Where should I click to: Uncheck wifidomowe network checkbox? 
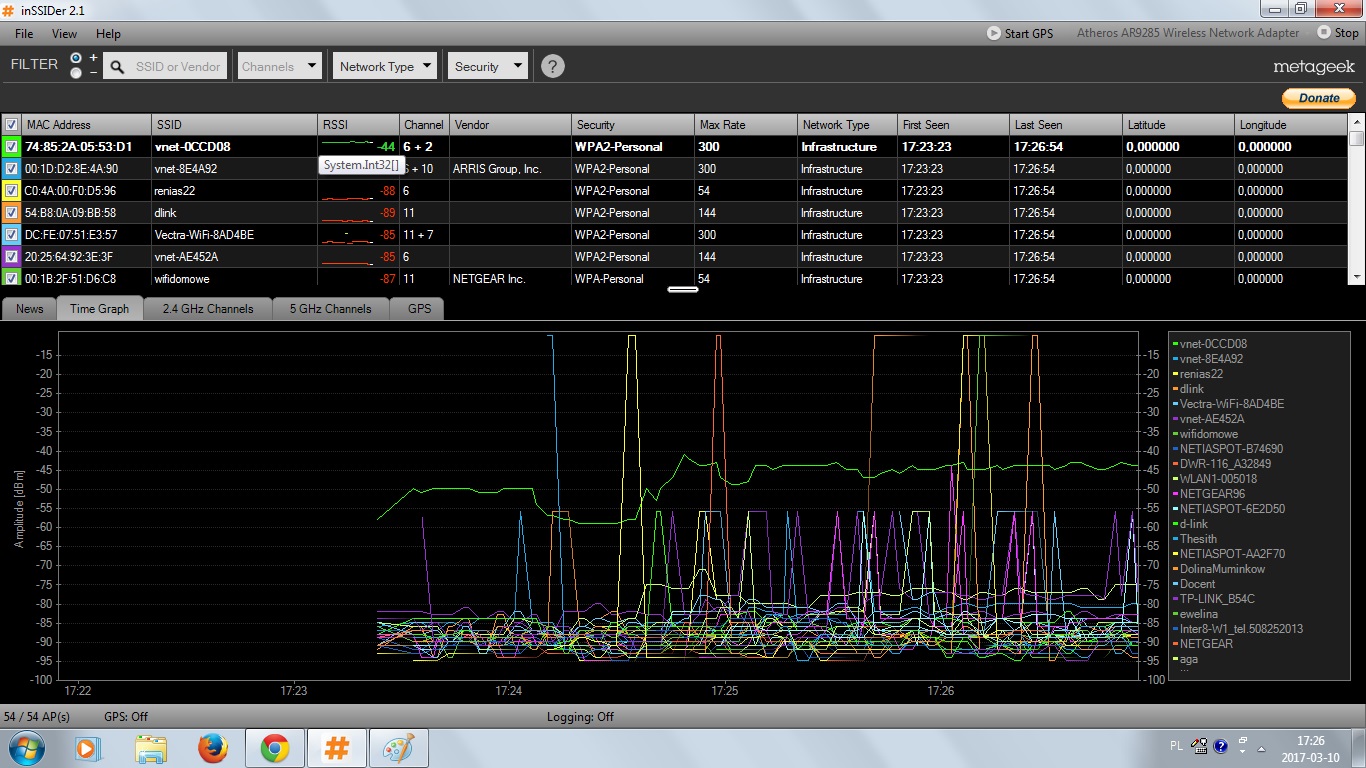11,278
